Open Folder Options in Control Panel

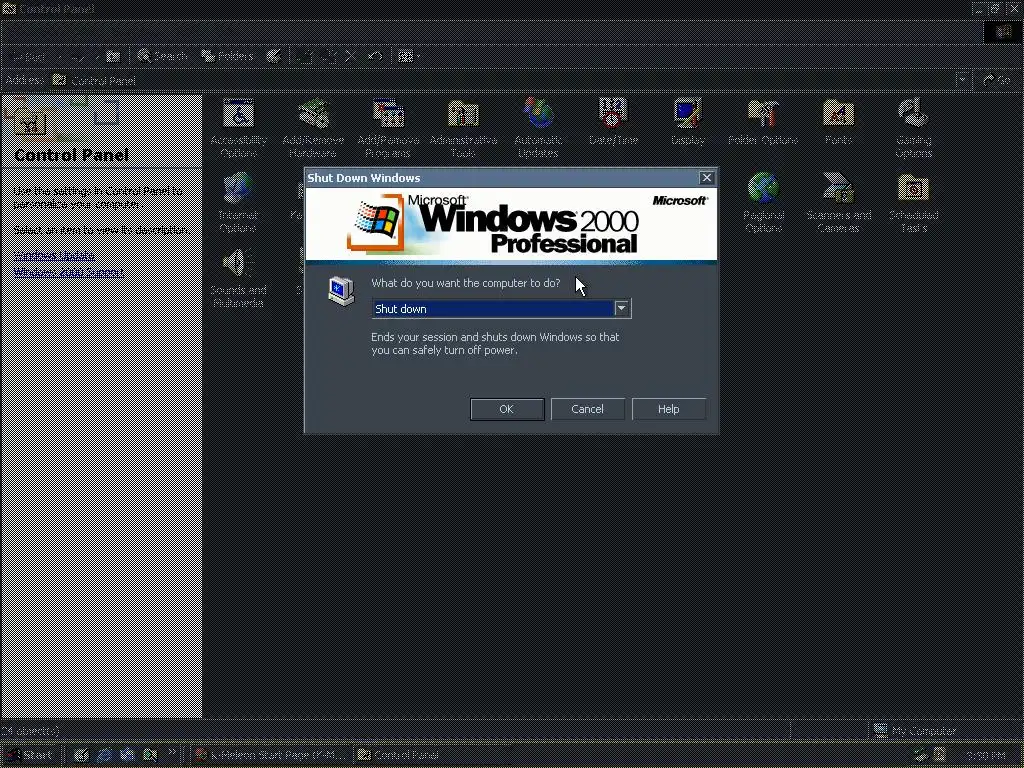(763, 122)
